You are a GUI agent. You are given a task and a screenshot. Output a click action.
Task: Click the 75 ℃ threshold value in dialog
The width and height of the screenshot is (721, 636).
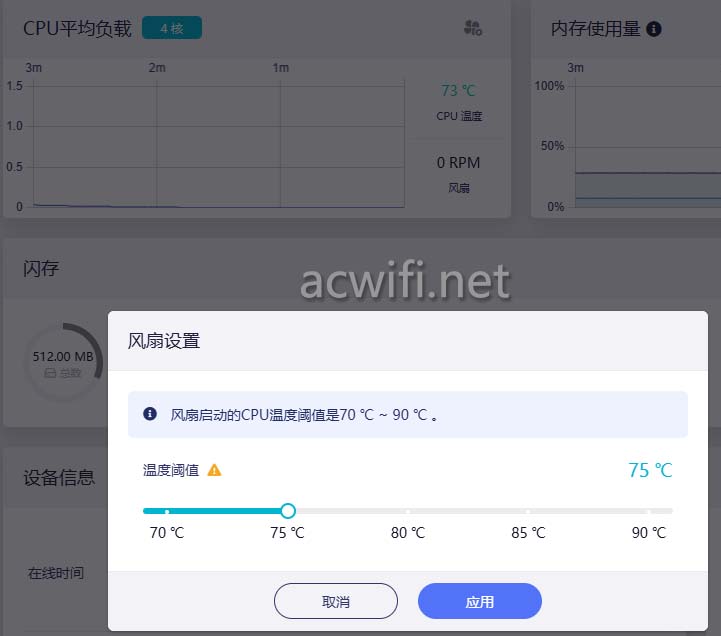coord(650,470)
